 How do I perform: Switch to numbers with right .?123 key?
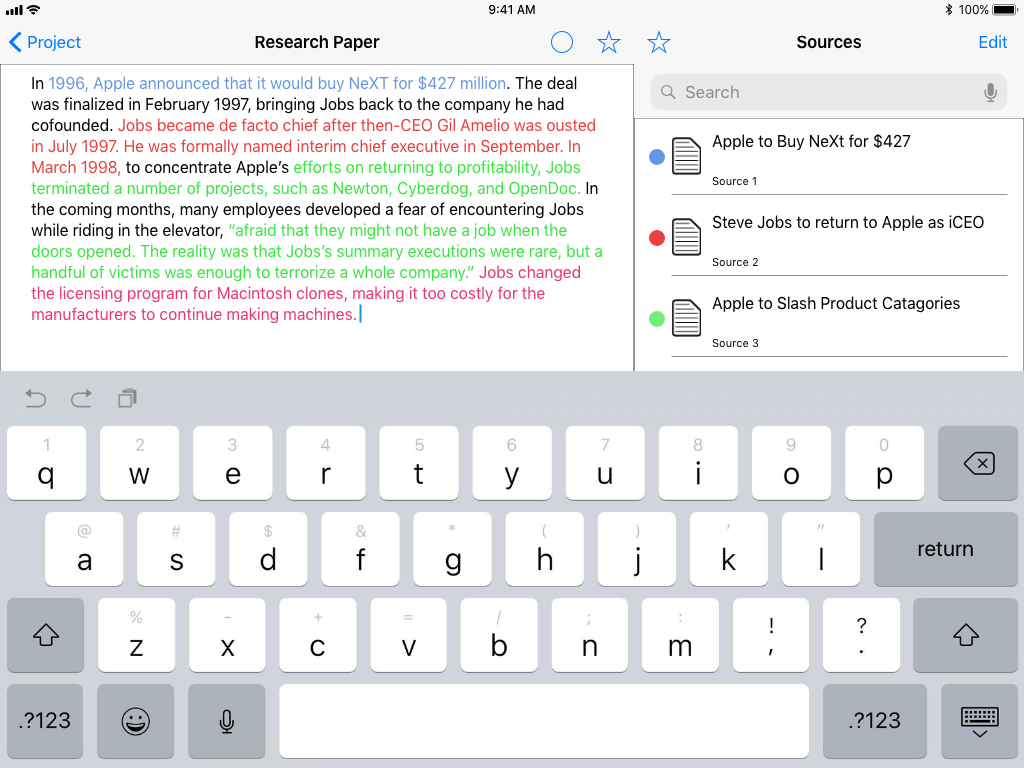(x=875, y=721)
